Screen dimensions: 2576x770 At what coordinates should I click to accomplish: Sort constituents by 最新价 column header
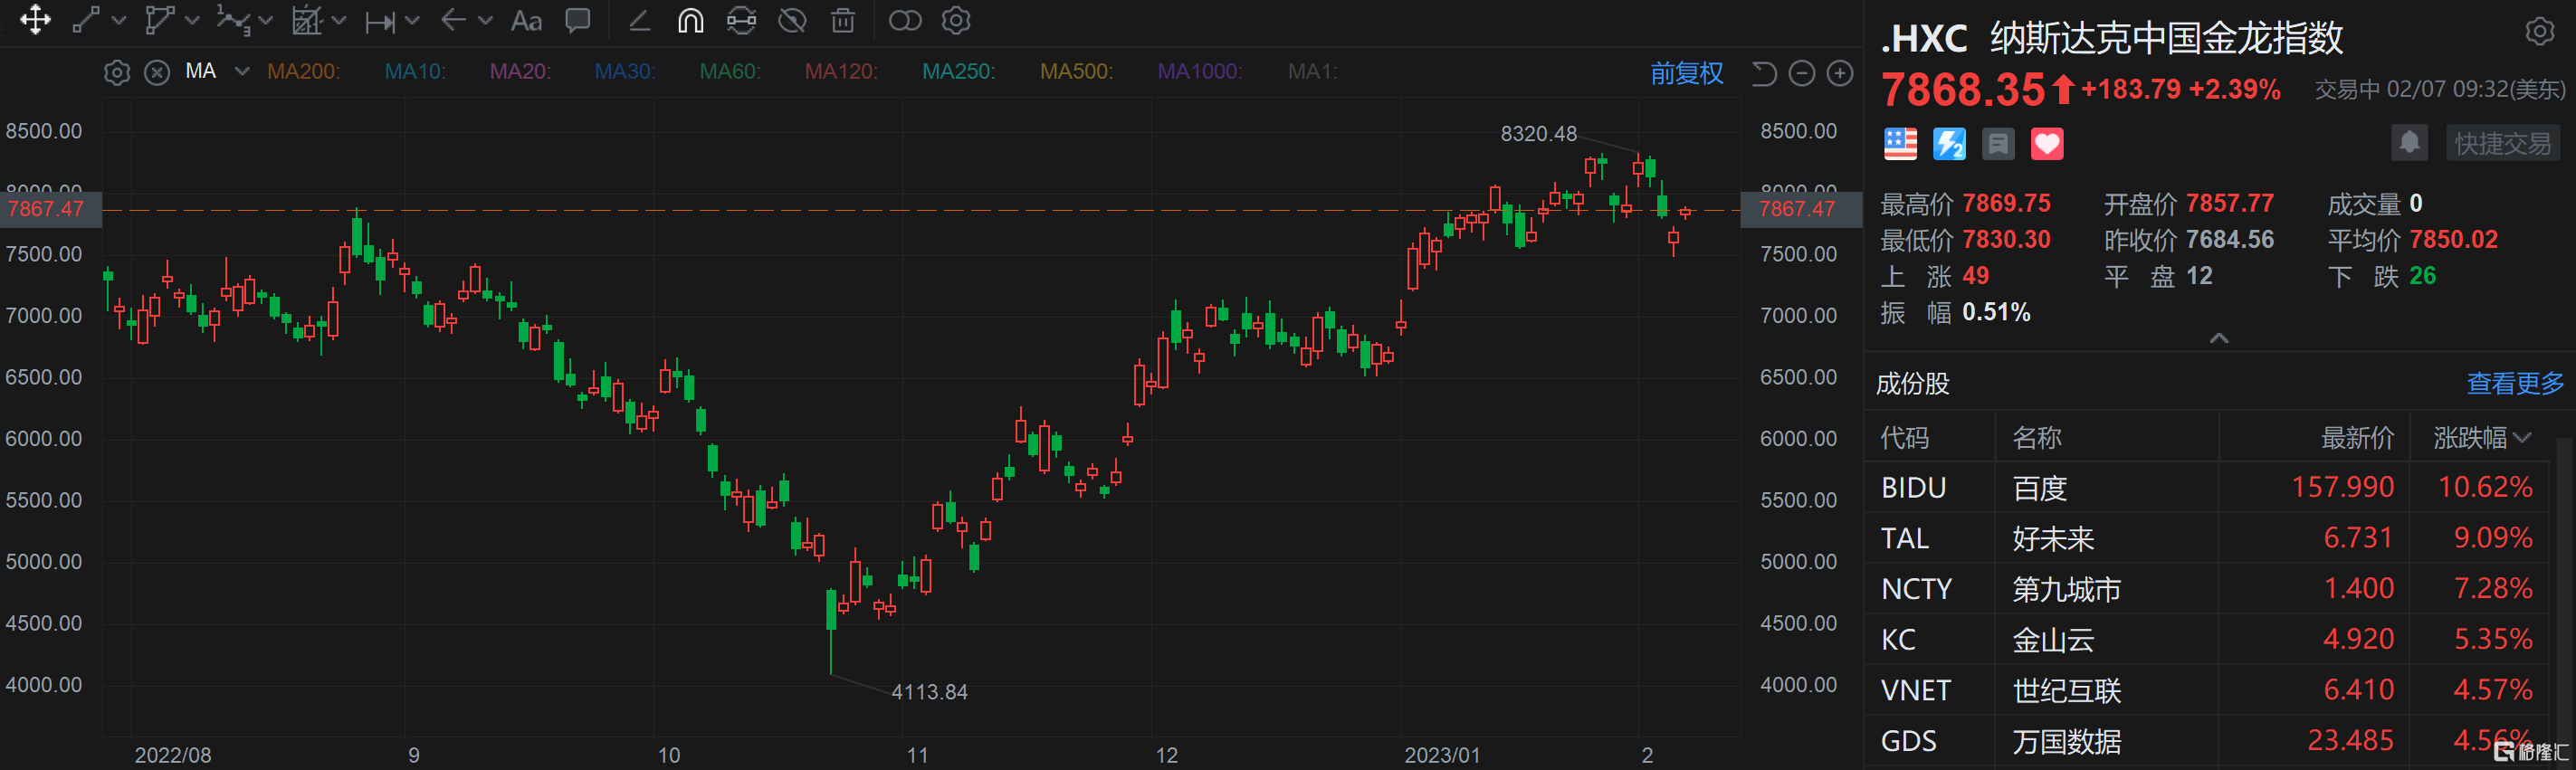pyautogui.click(x=2356, y=438)
